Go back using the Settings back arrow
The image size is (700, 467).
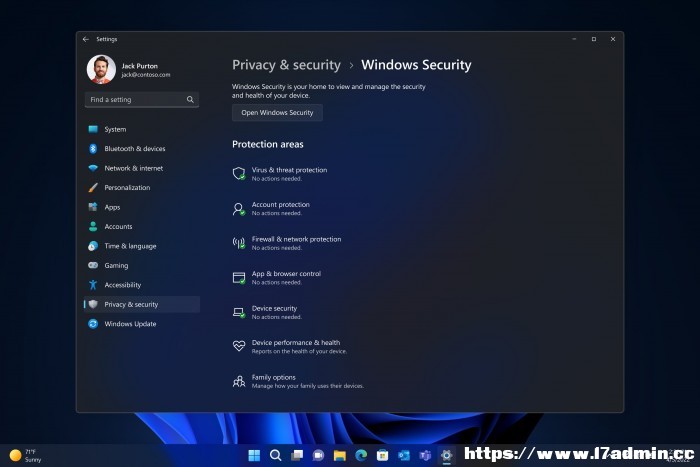[x=86, y=39]
